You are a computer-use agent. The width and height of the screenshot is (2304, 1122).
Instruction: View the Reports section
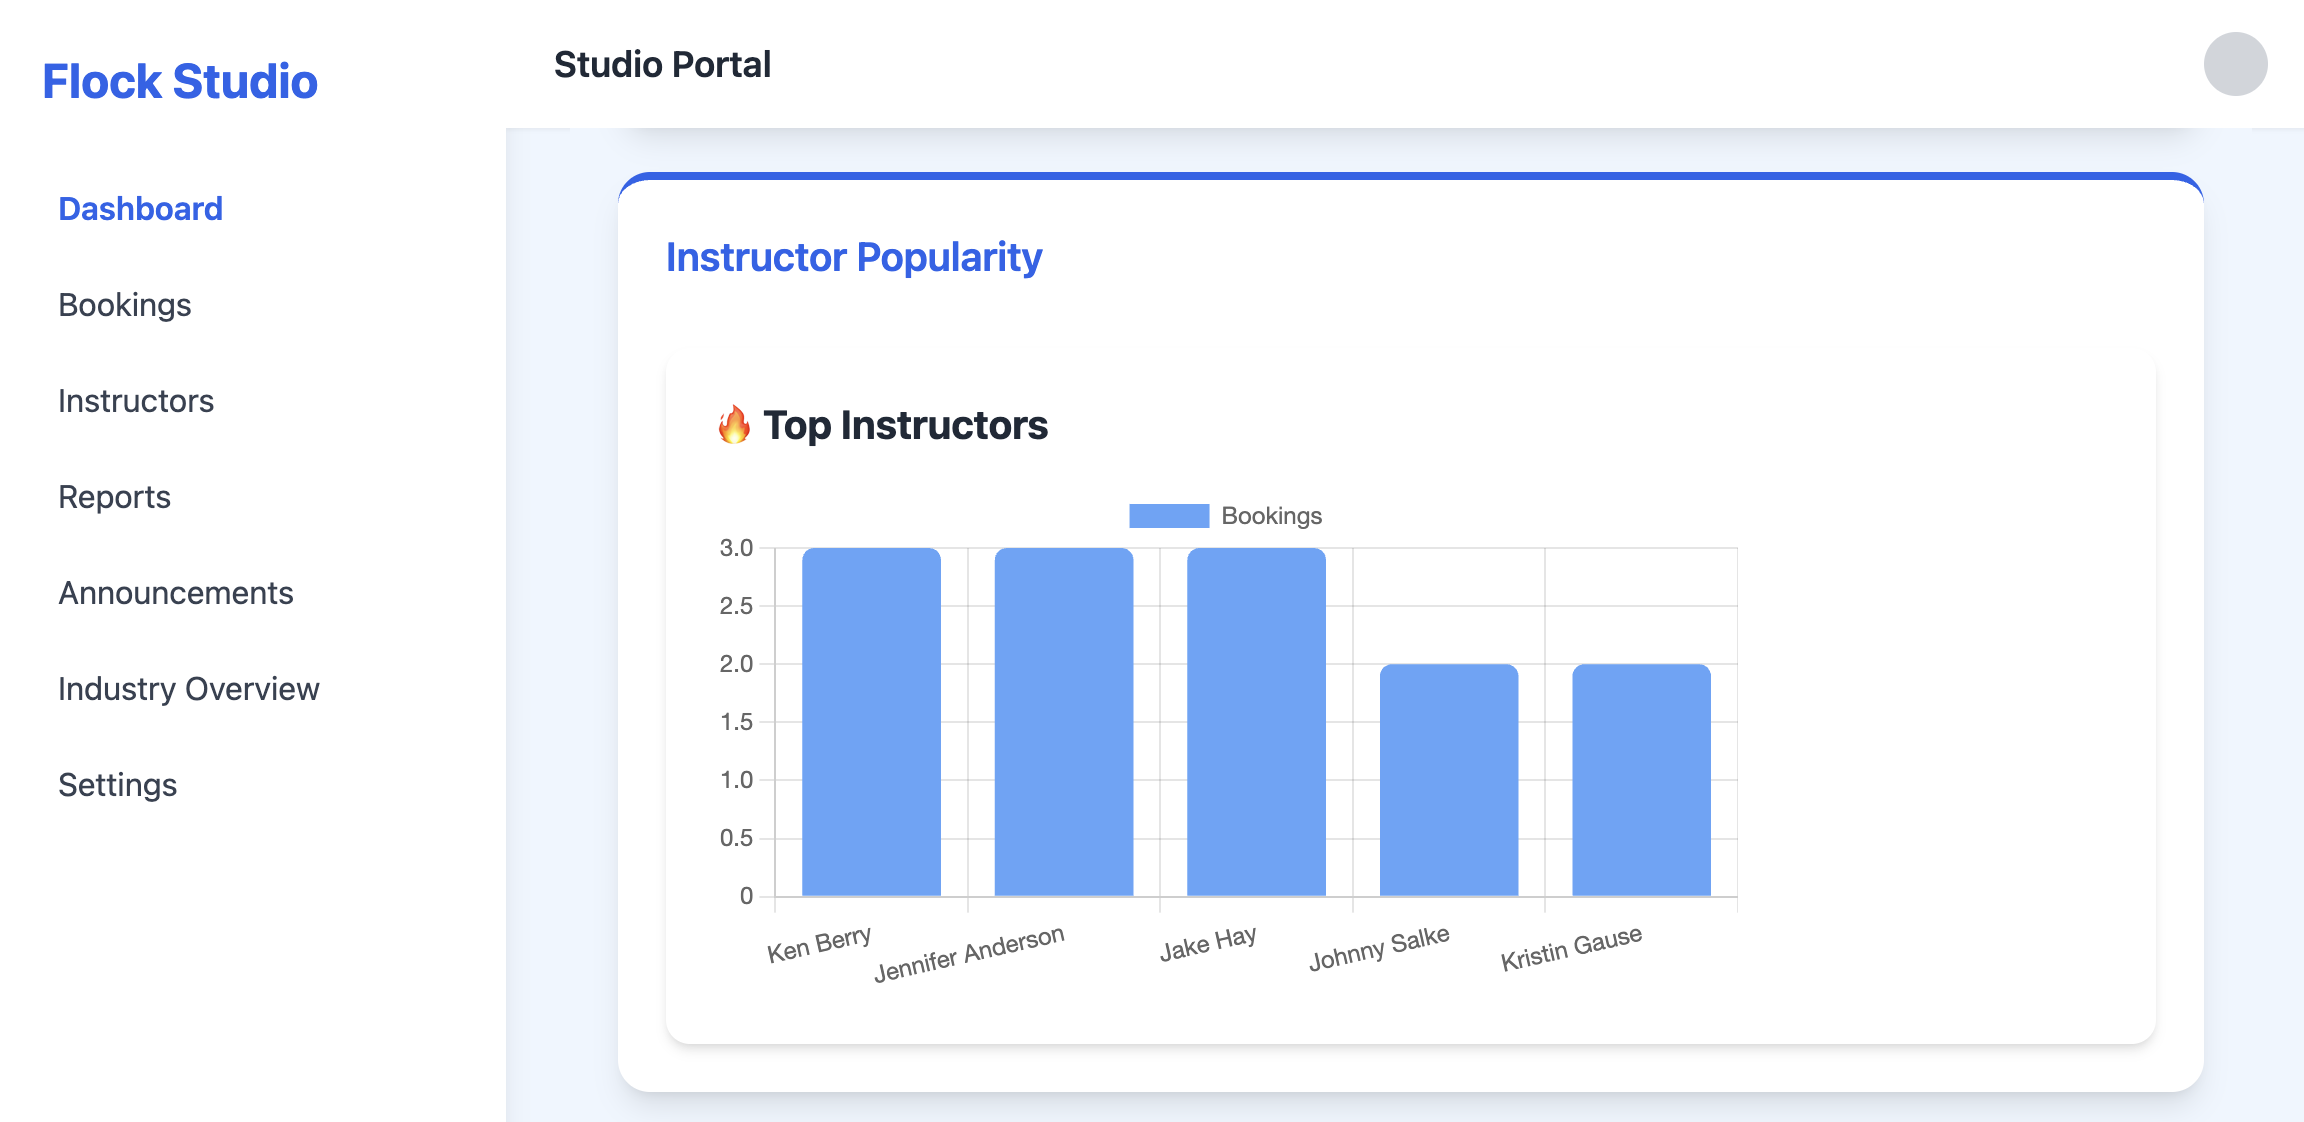pos(114,496)
